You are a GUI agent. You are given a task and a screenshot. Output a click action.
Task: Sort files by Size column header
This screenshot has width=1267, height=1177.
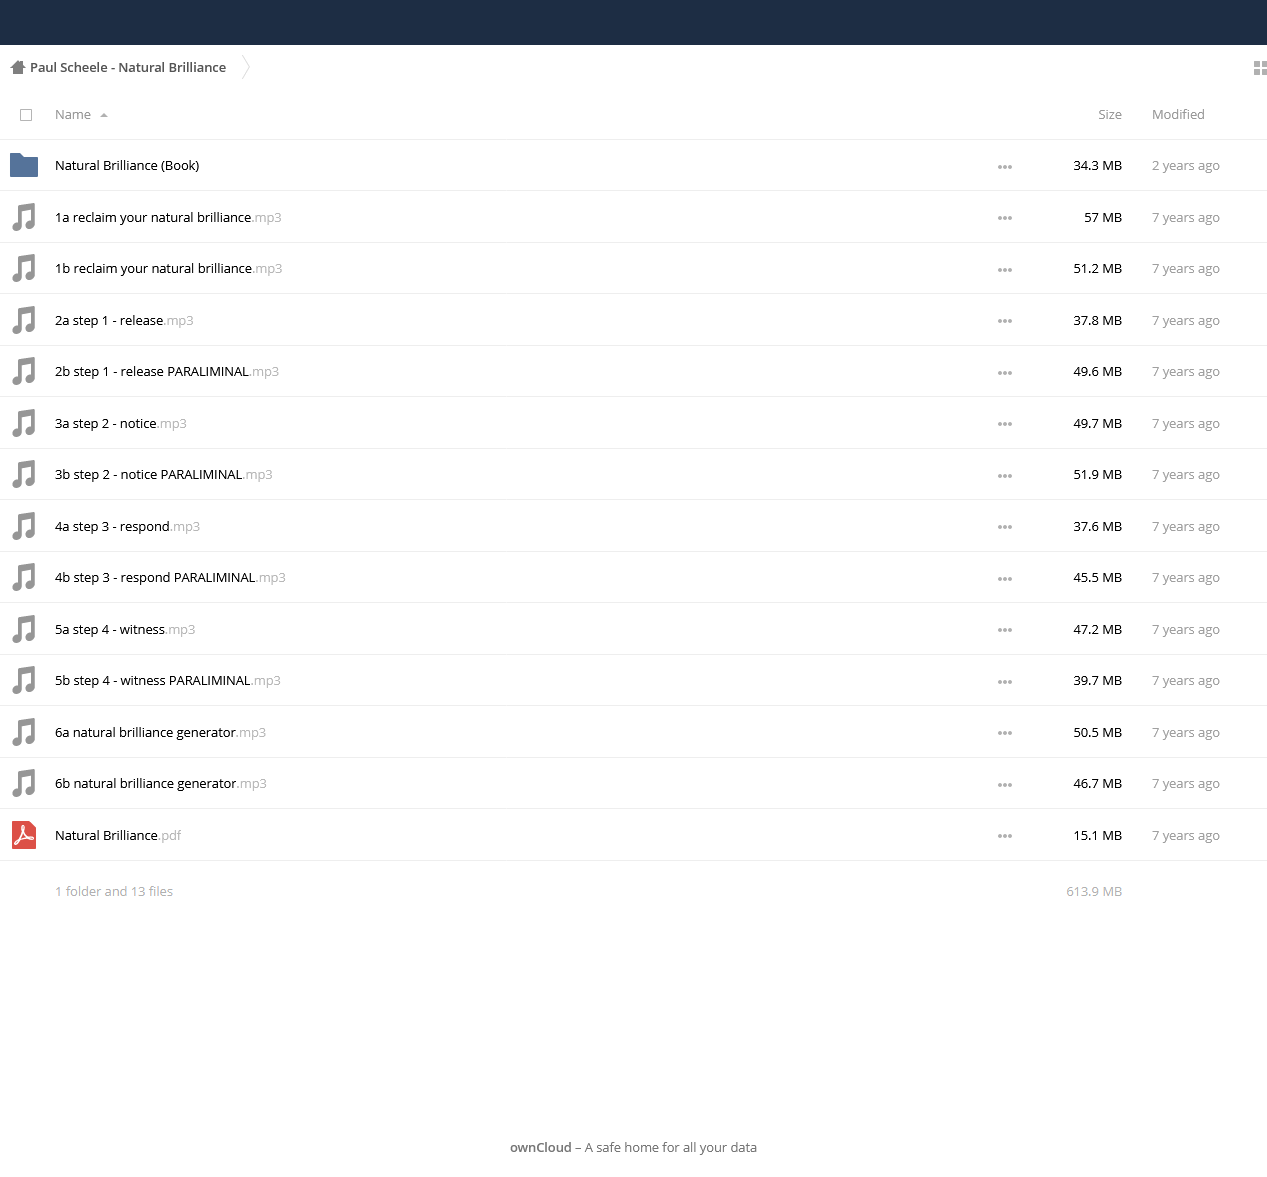[1110, 115]
